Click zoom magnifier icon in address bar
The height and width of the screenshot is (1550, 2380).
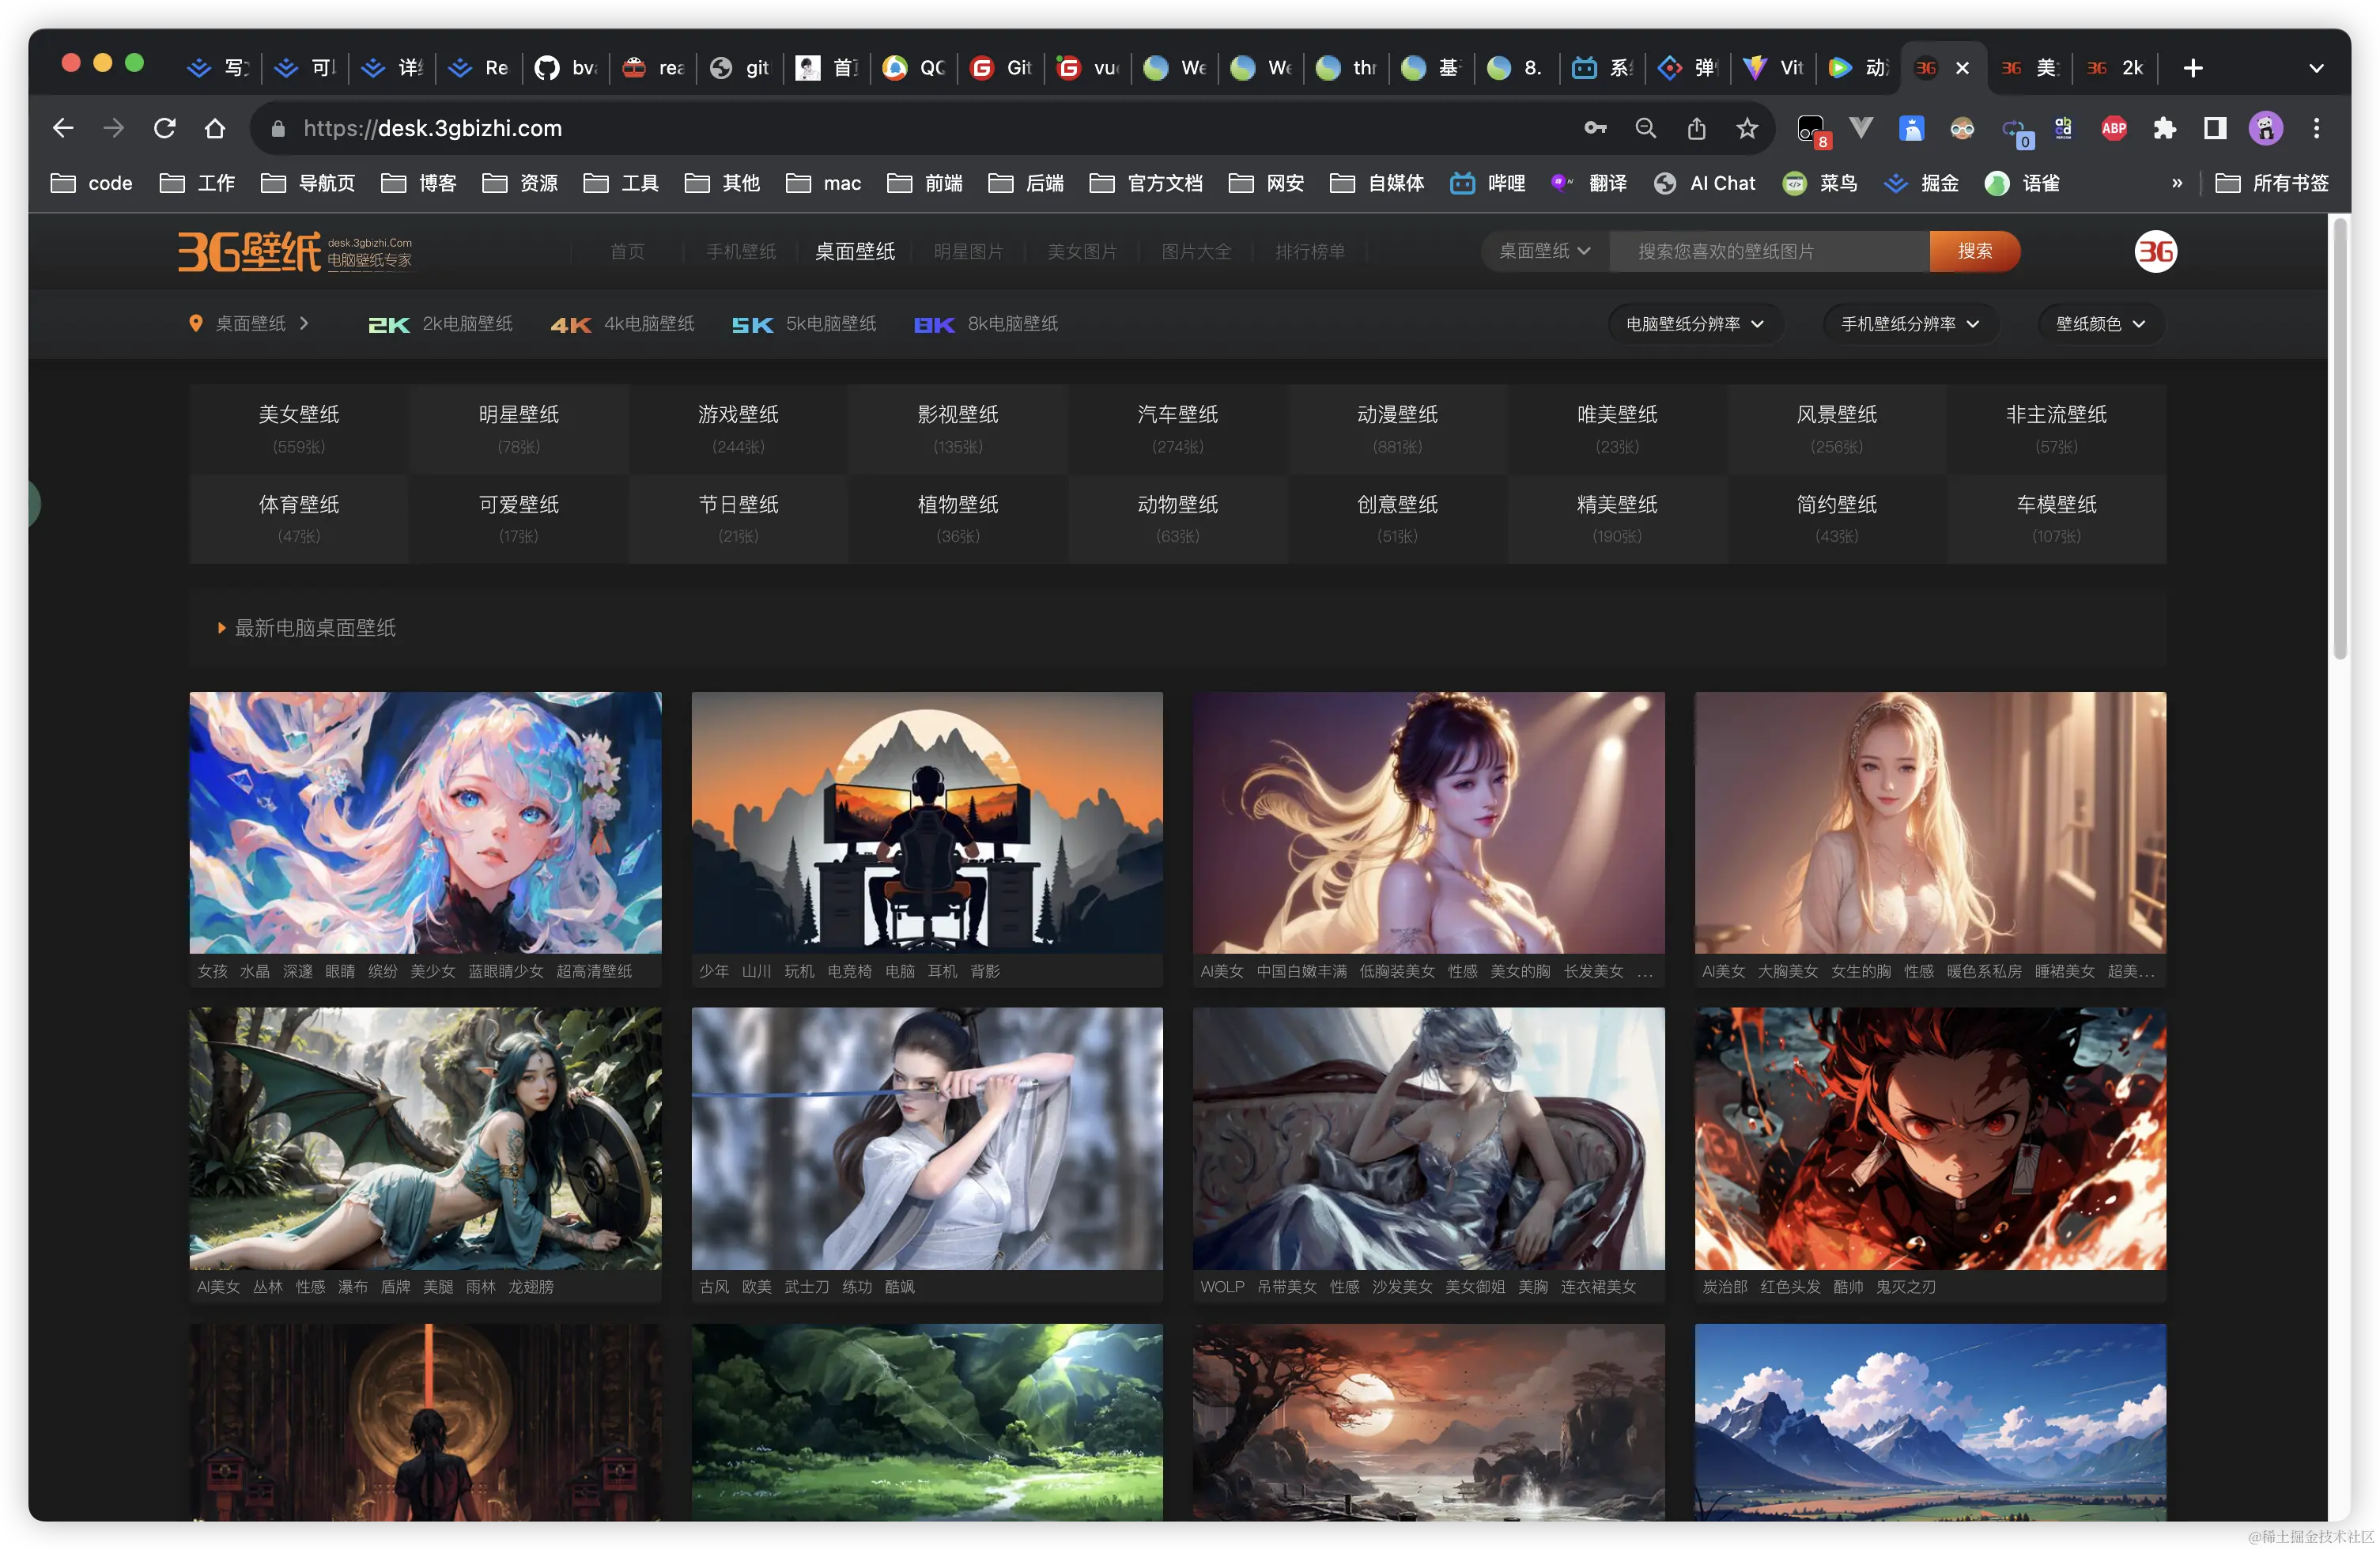click(1645, 128)
